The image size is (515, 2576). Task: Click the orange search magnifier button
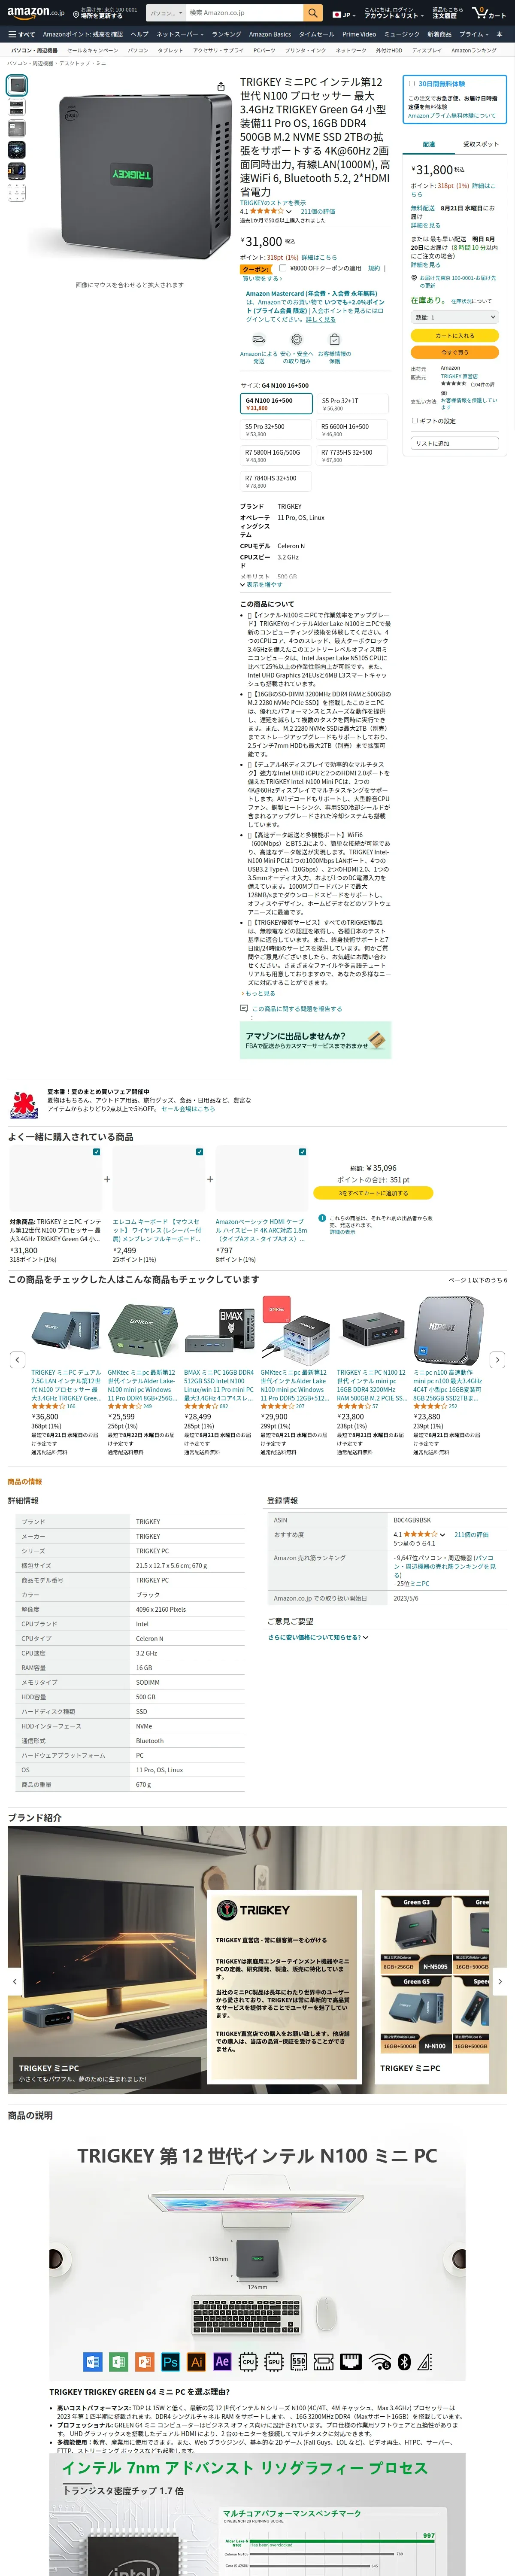(313, 13)
